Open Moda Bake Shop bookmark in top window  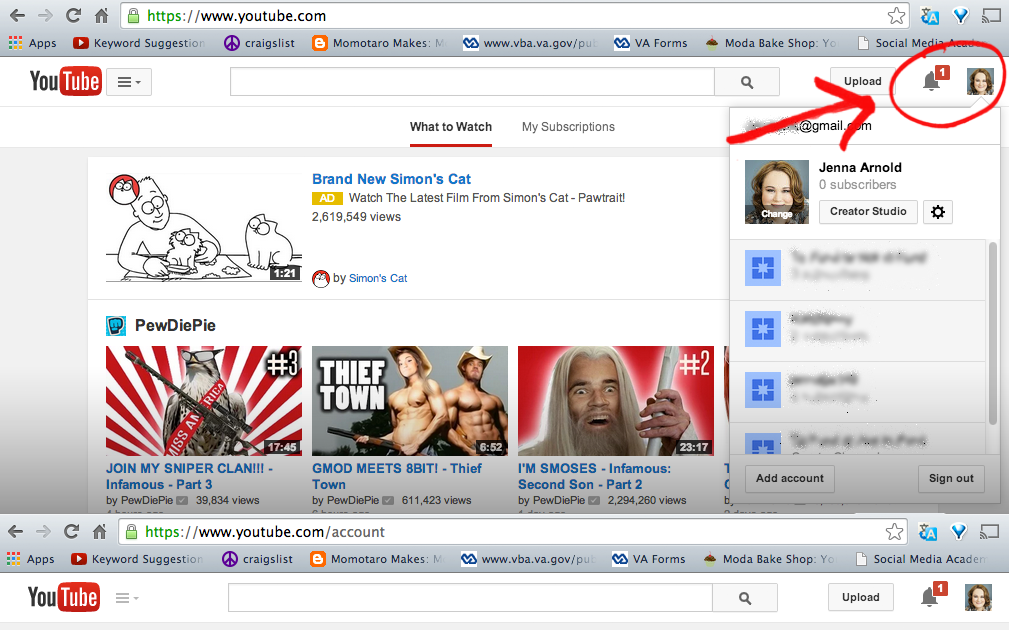tap(771, 43)
